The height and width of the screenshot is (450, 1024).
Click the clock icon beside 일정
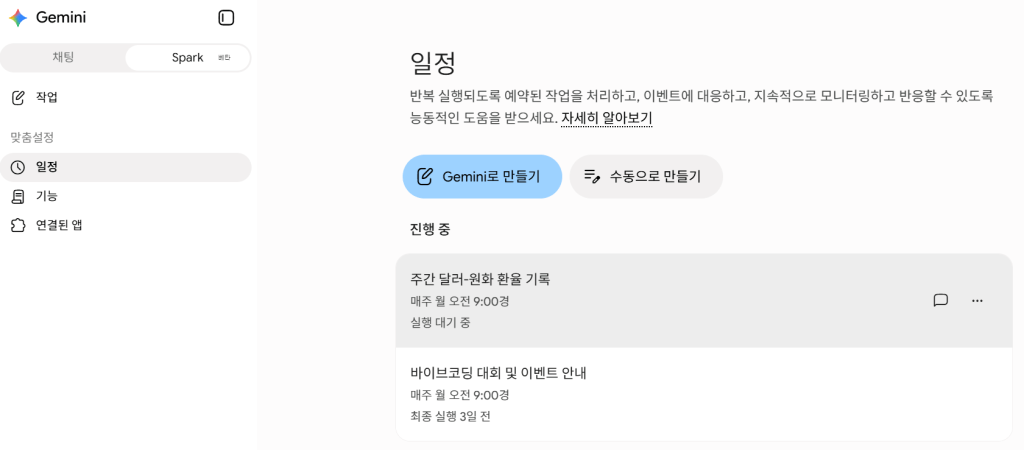tap(18, 167)
